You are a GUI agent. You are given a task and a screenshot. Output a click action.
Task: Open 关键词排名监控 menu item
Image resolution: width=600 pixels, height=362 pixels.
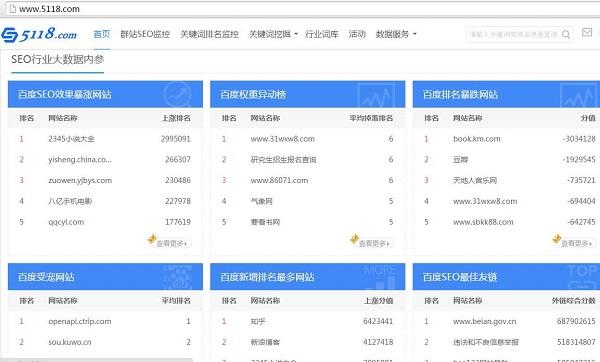pyautogui.click(x=209, y=34)
